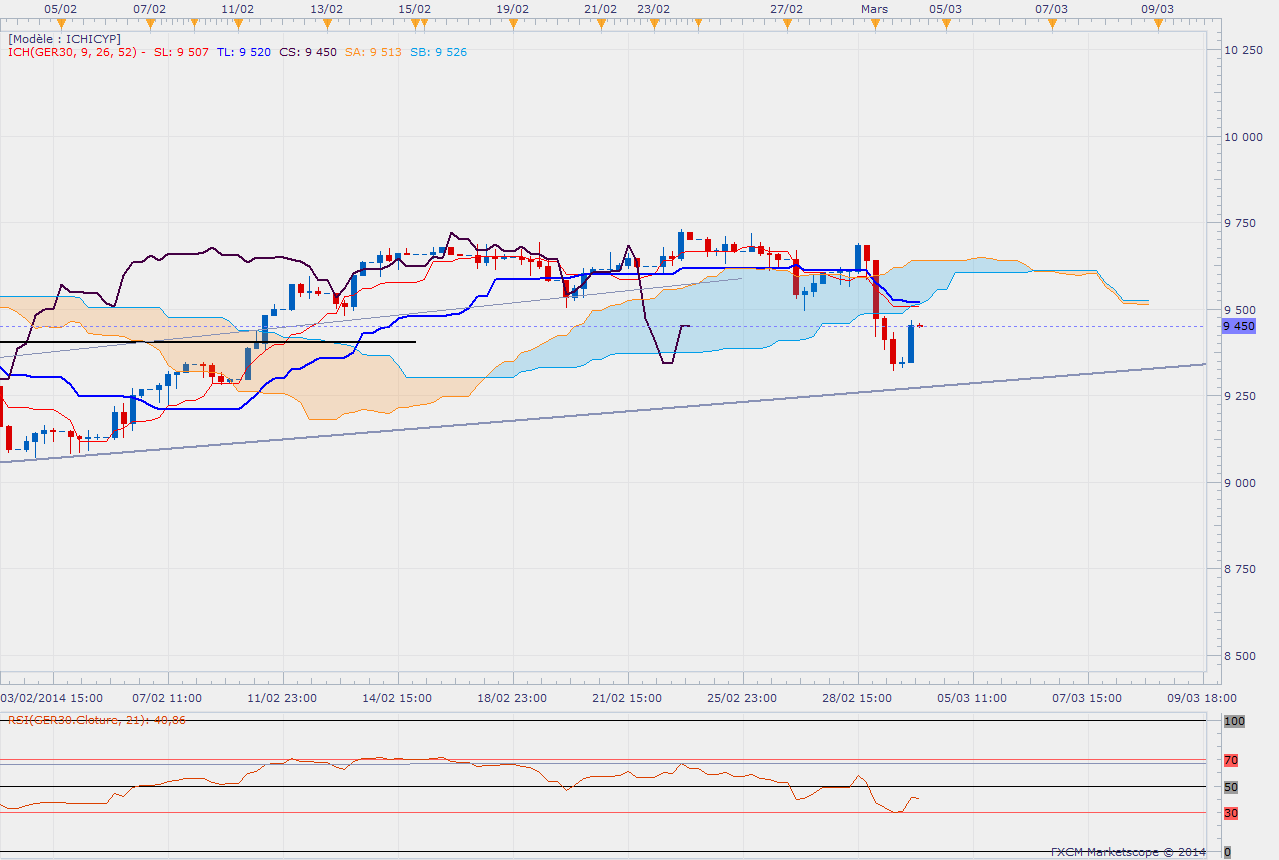This screenshot has width=1279, height=860.
Task: Select the 21/02 15:00 time label
Action: (x=627, y=698)
